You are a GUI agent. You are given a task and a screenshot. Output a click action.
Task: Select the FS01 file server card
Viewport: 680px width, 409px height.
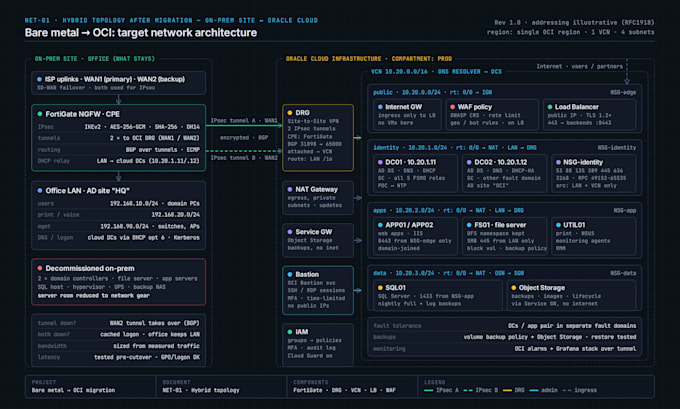504,236
